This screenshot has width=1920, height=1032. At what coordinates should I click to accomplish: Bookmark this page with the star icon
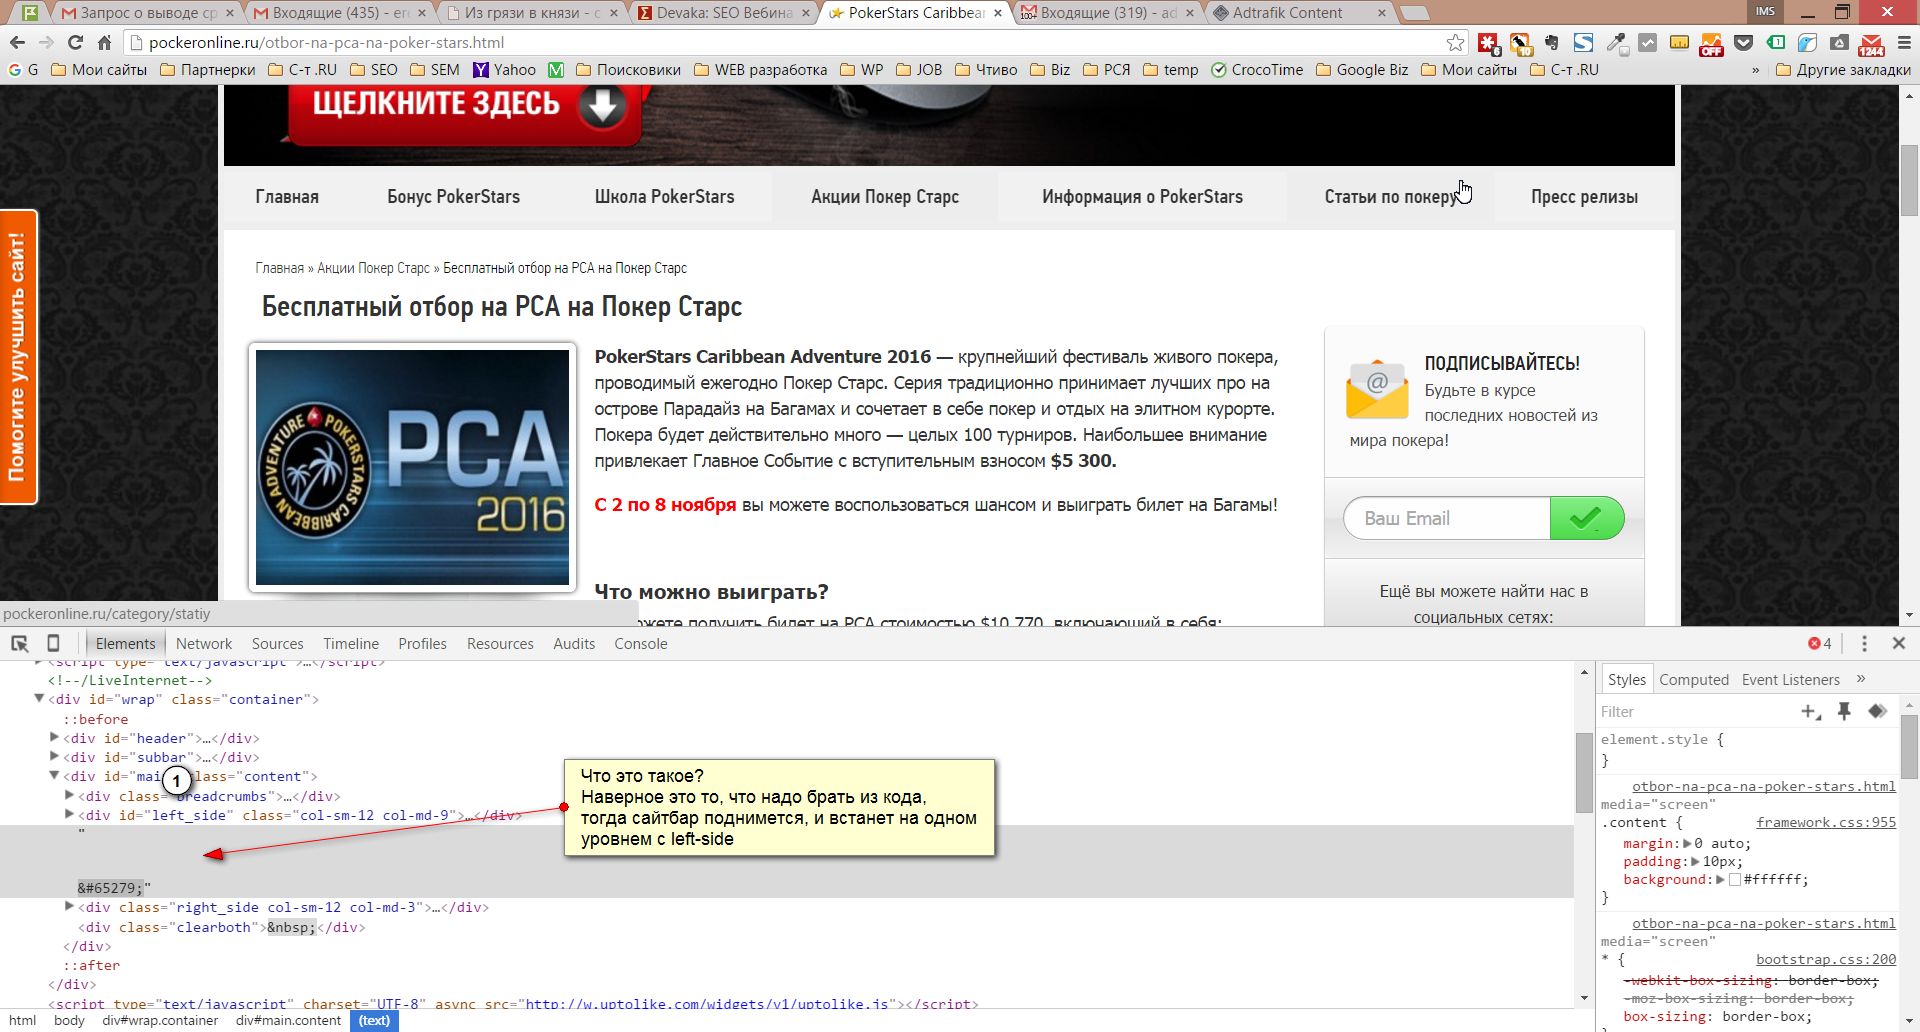click(x=1455, y=43)
